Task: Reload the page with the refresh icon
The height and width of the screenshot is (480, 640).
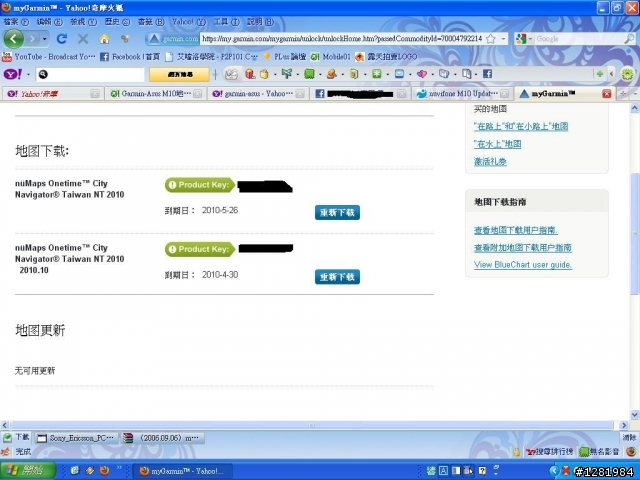Action: point(62,39)
